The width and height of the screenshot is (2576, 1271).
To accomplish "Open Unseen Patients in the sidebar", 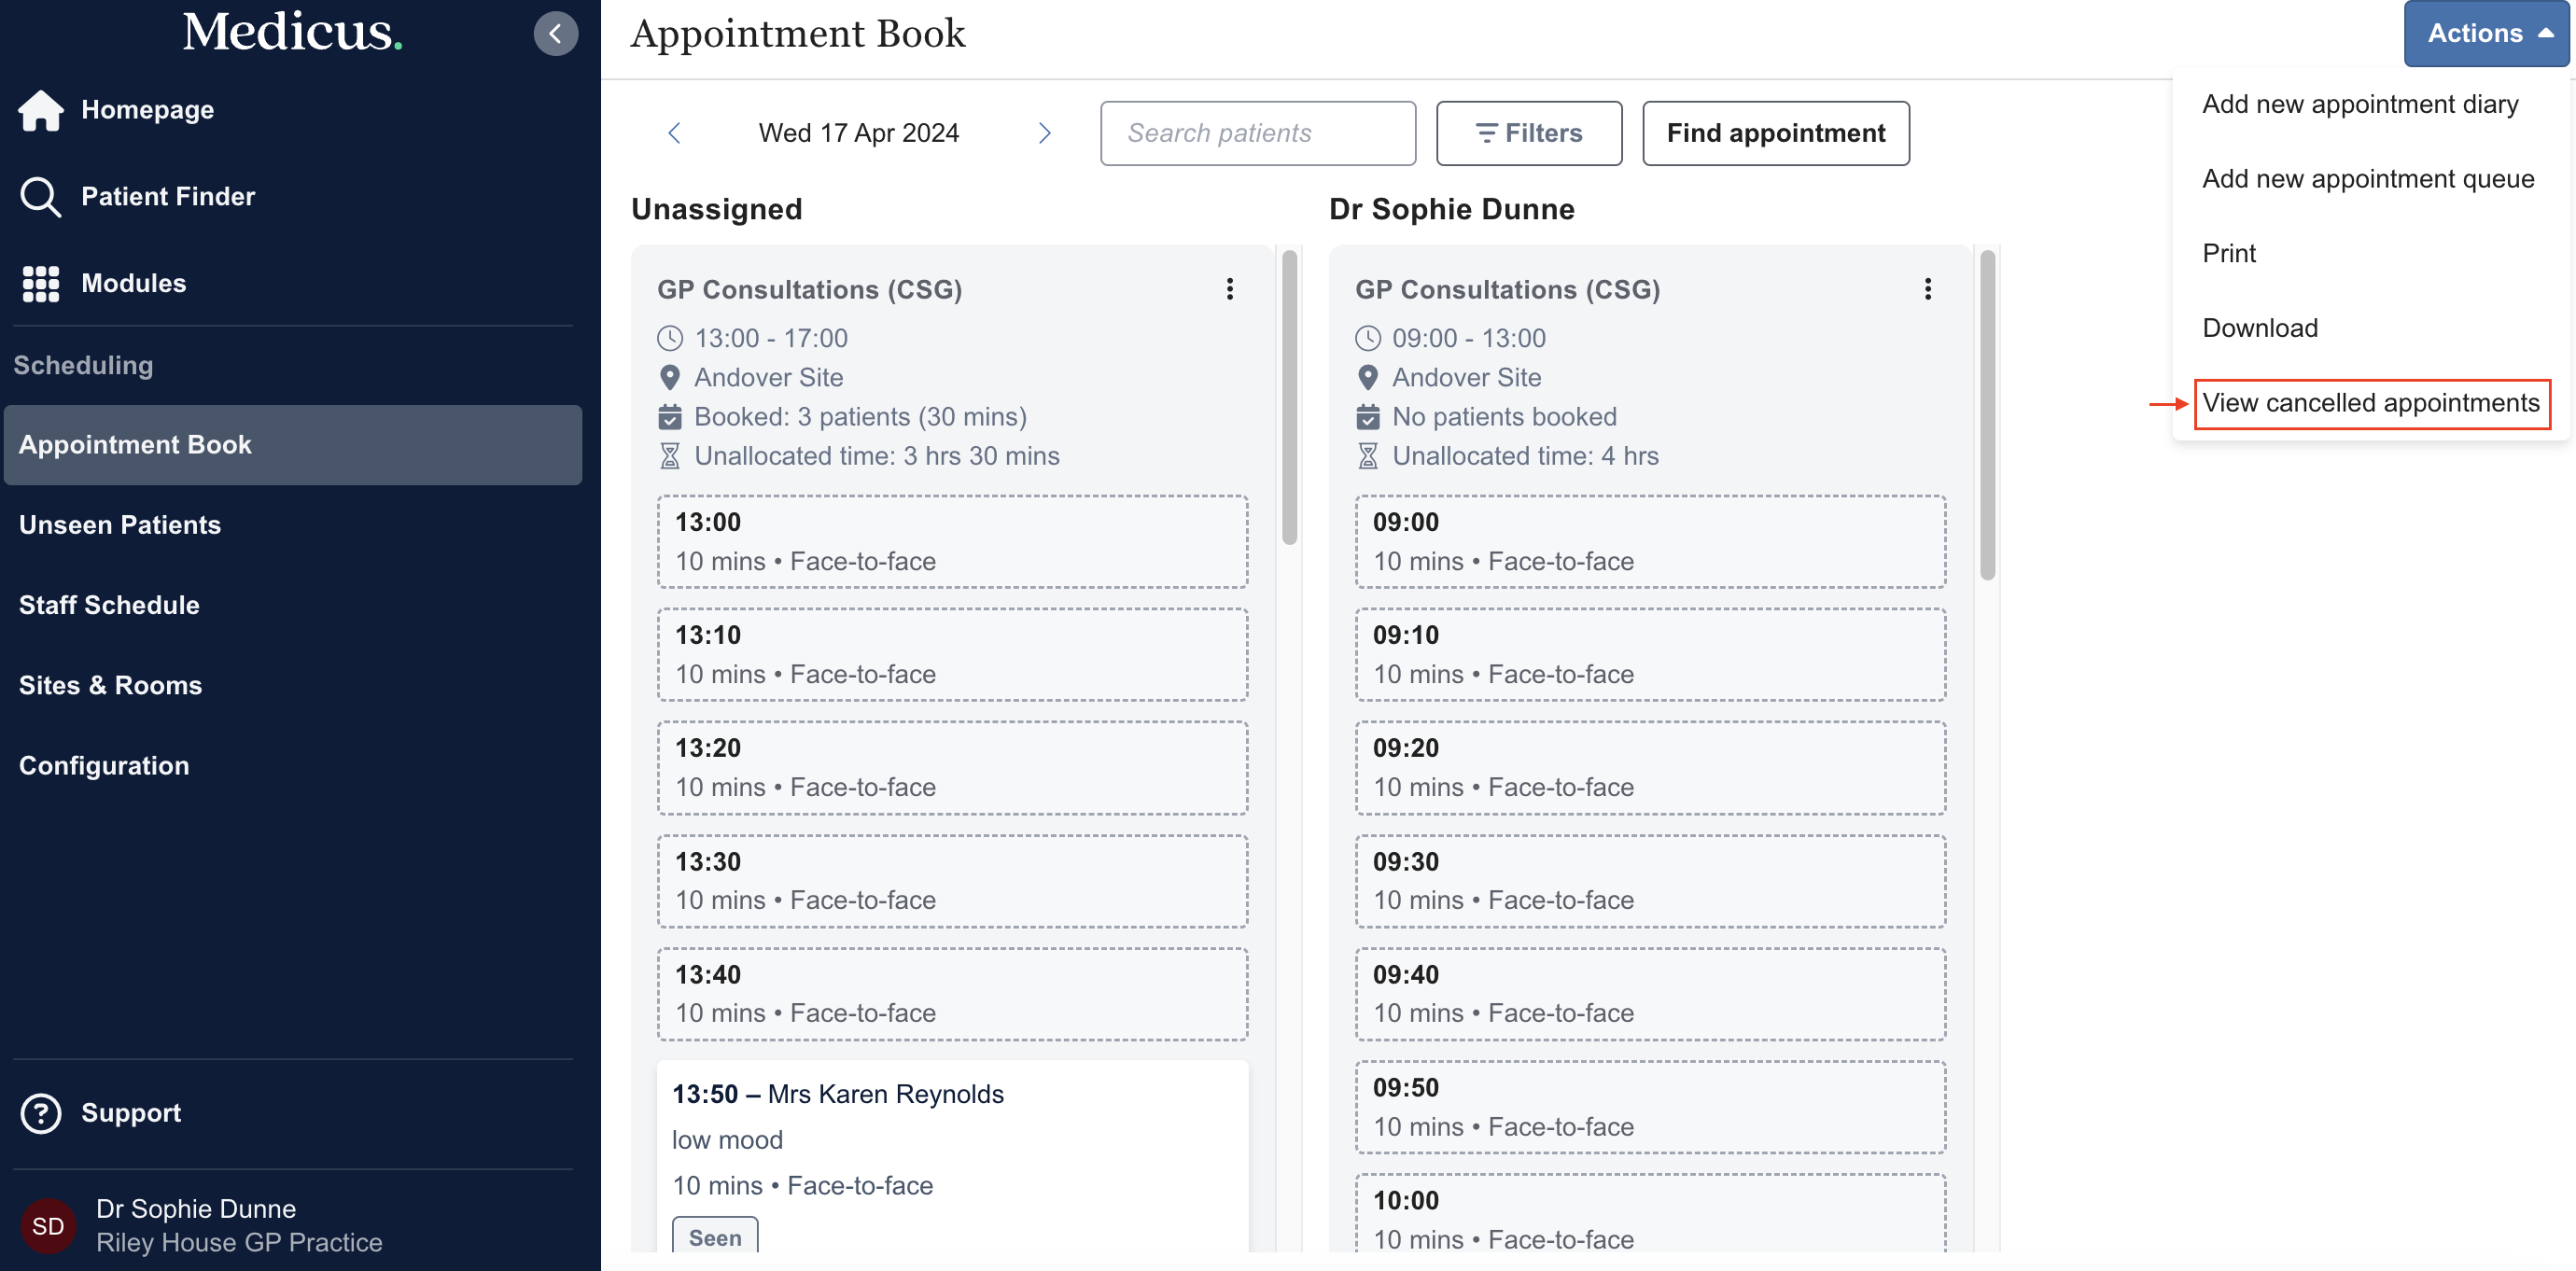I will coord(120,525).
